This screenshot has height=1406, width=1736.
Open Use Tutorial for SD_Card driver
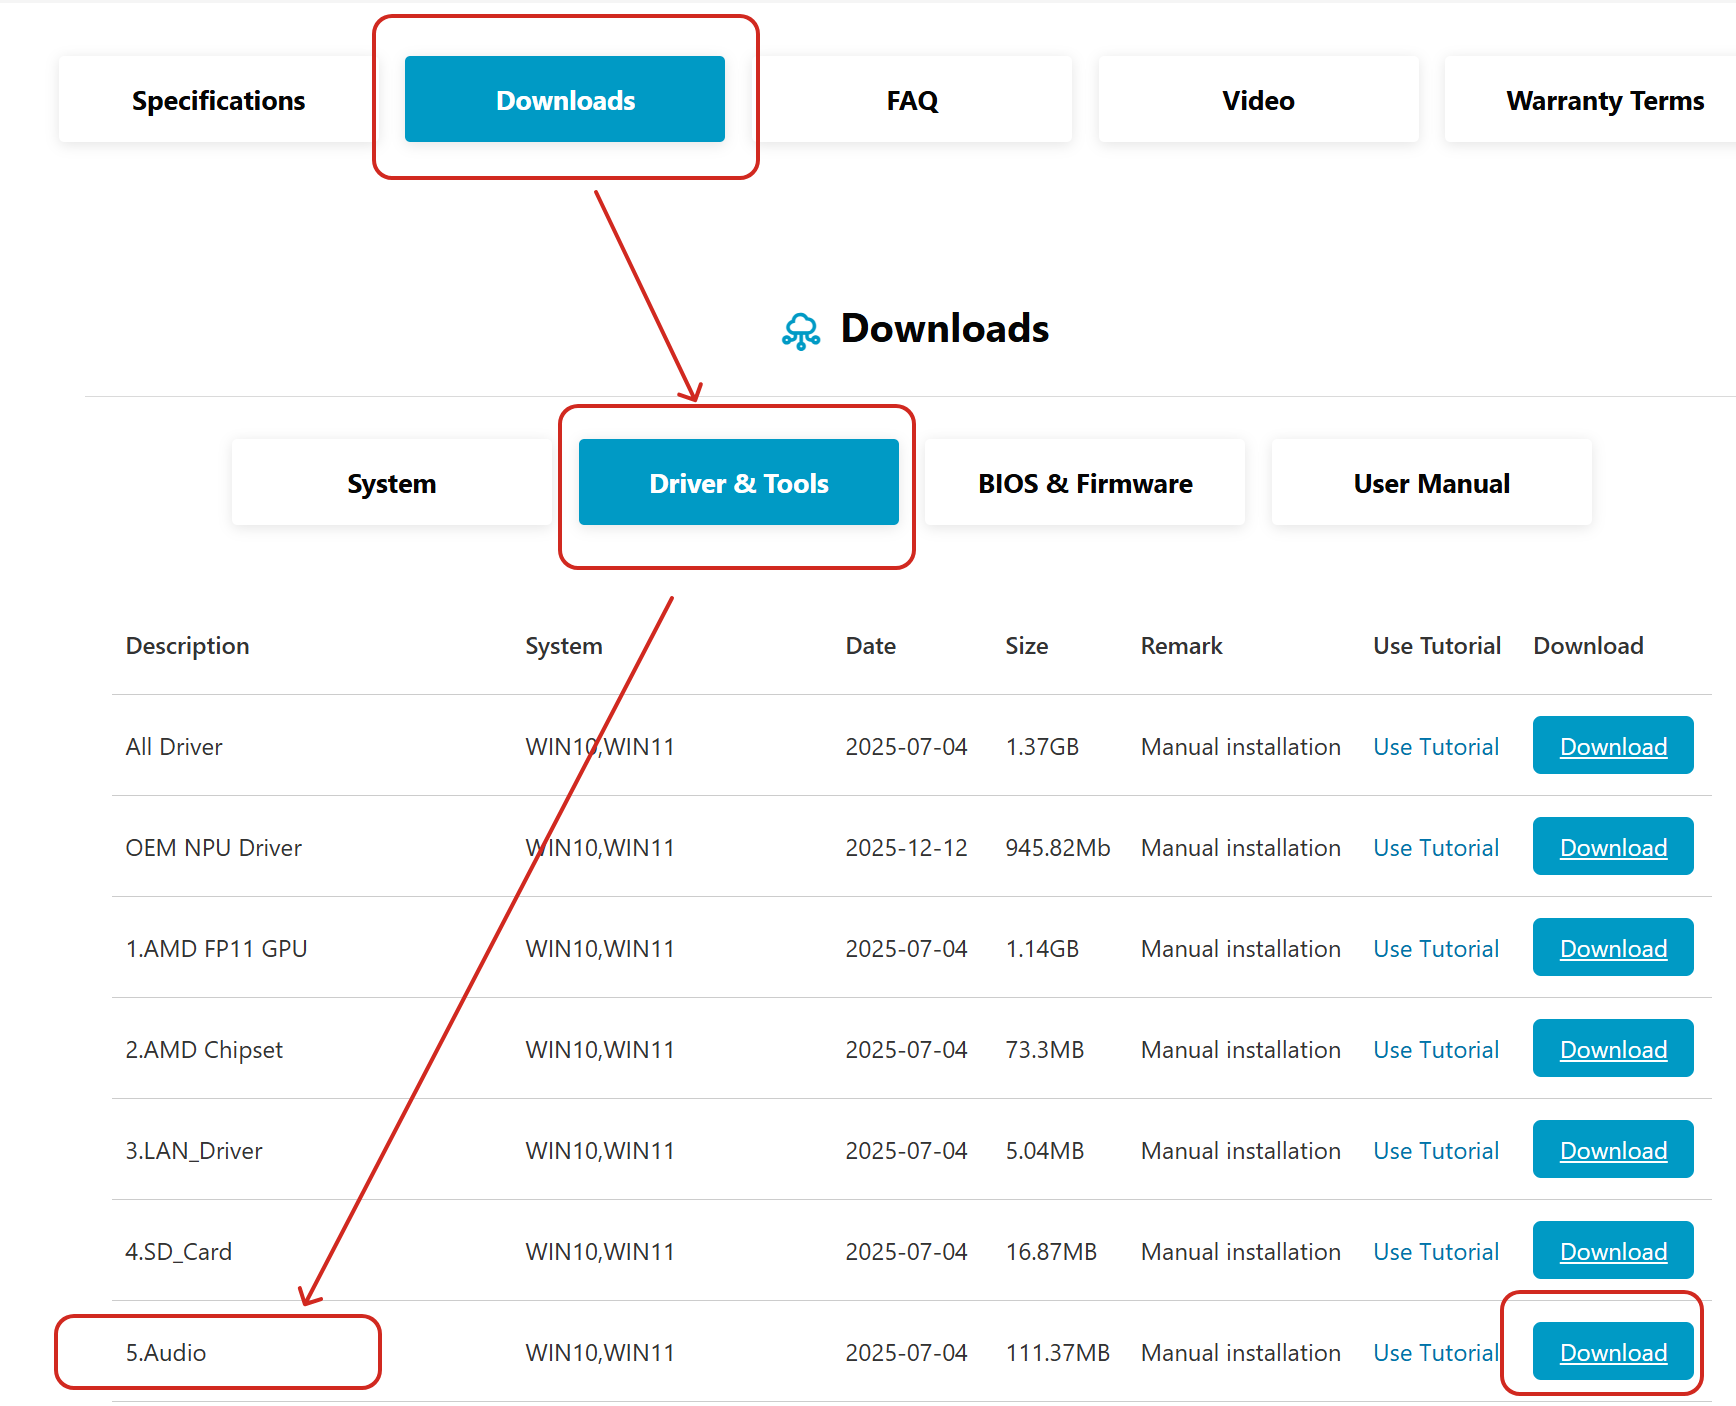click(1435, 1252)
